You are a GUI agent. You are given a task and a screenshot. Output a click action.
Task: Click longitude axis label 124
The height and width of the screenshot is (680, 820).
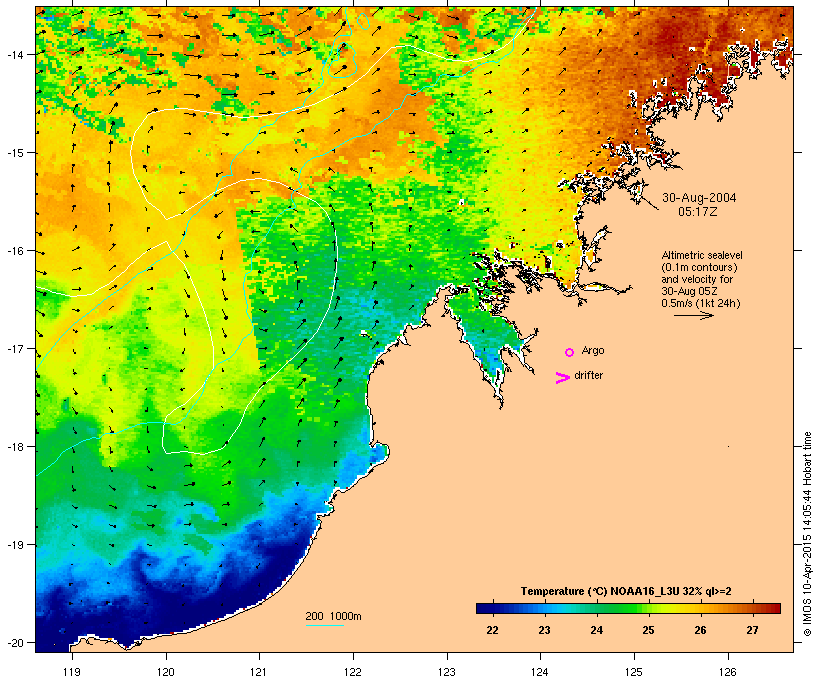(x=540, y=672)
